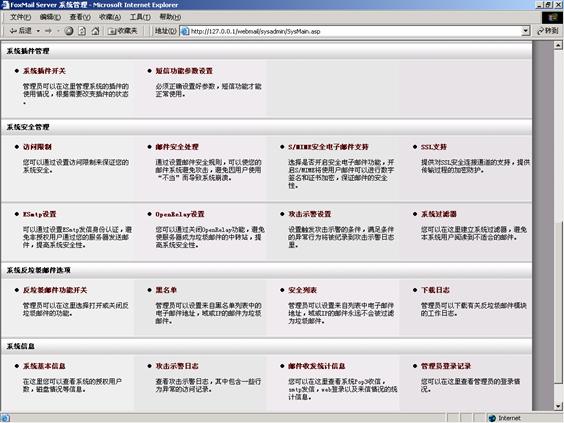Click the Internet zone status bar icon
Screen dimensions: 564x423
click(x=492, y=418)
